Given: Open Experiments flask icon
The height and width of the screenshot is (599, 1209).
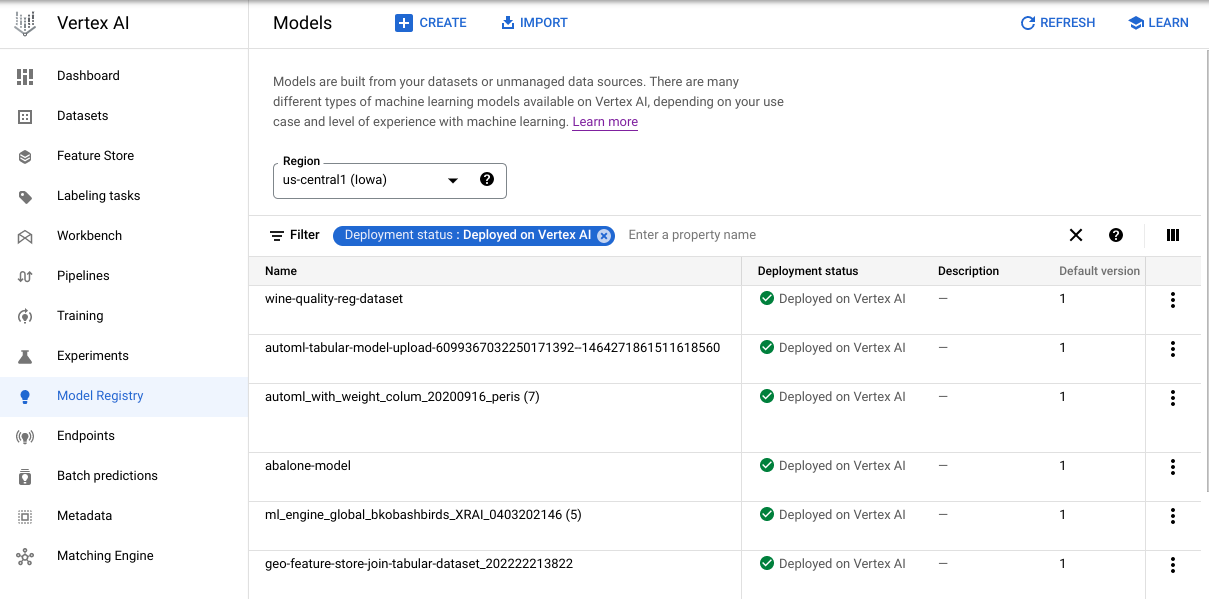Looking at the screenshot, I should click(x=25, y=356).
